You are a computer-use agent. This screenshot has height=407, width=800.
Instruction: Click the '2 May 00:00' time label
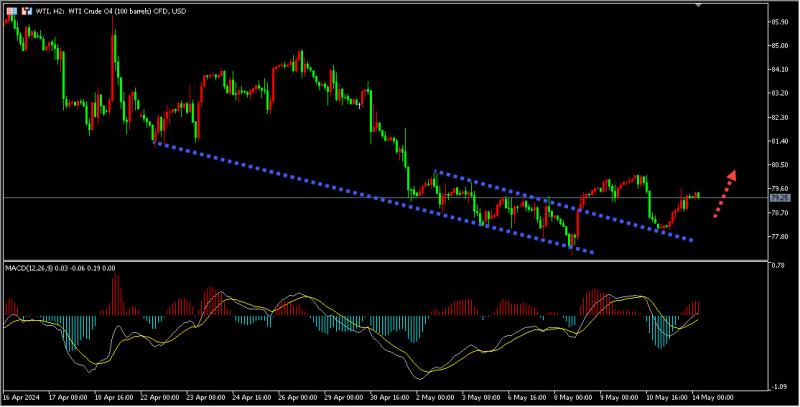click(x=435, y=397)
